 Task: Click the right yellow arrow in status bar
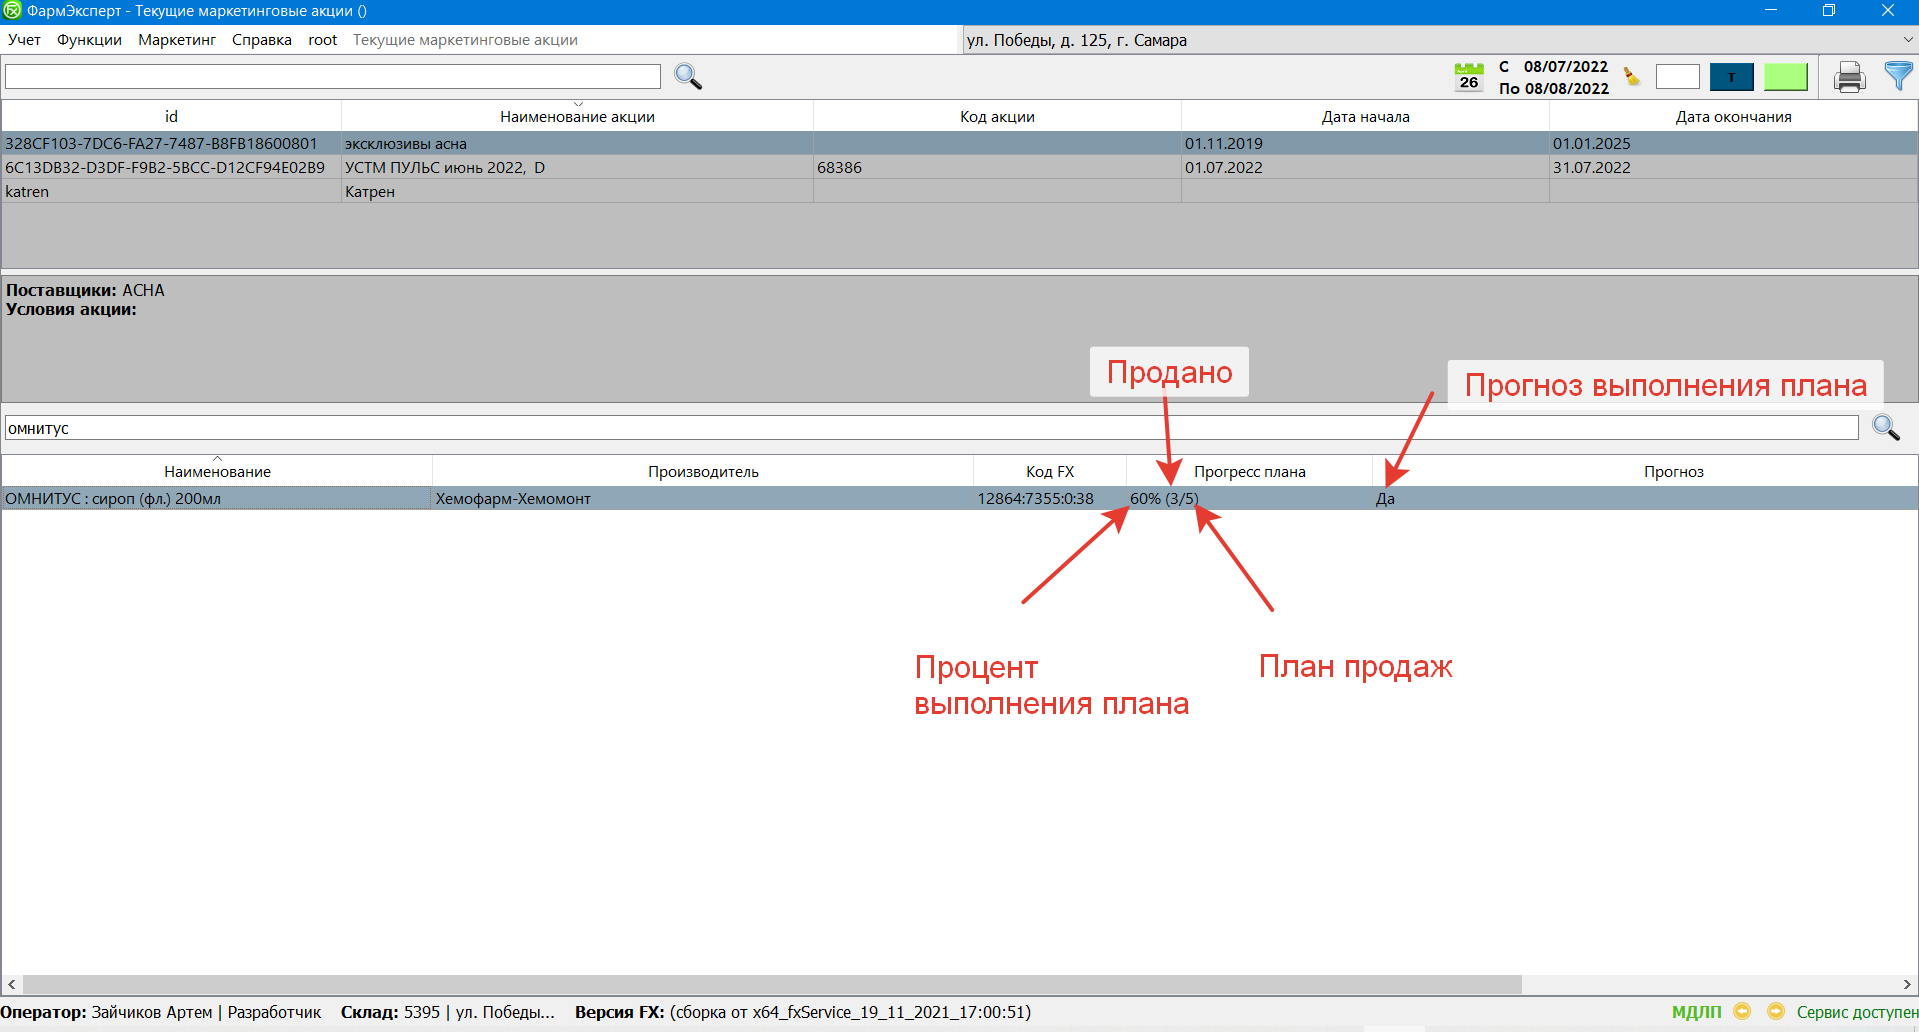[1775, 1011]
